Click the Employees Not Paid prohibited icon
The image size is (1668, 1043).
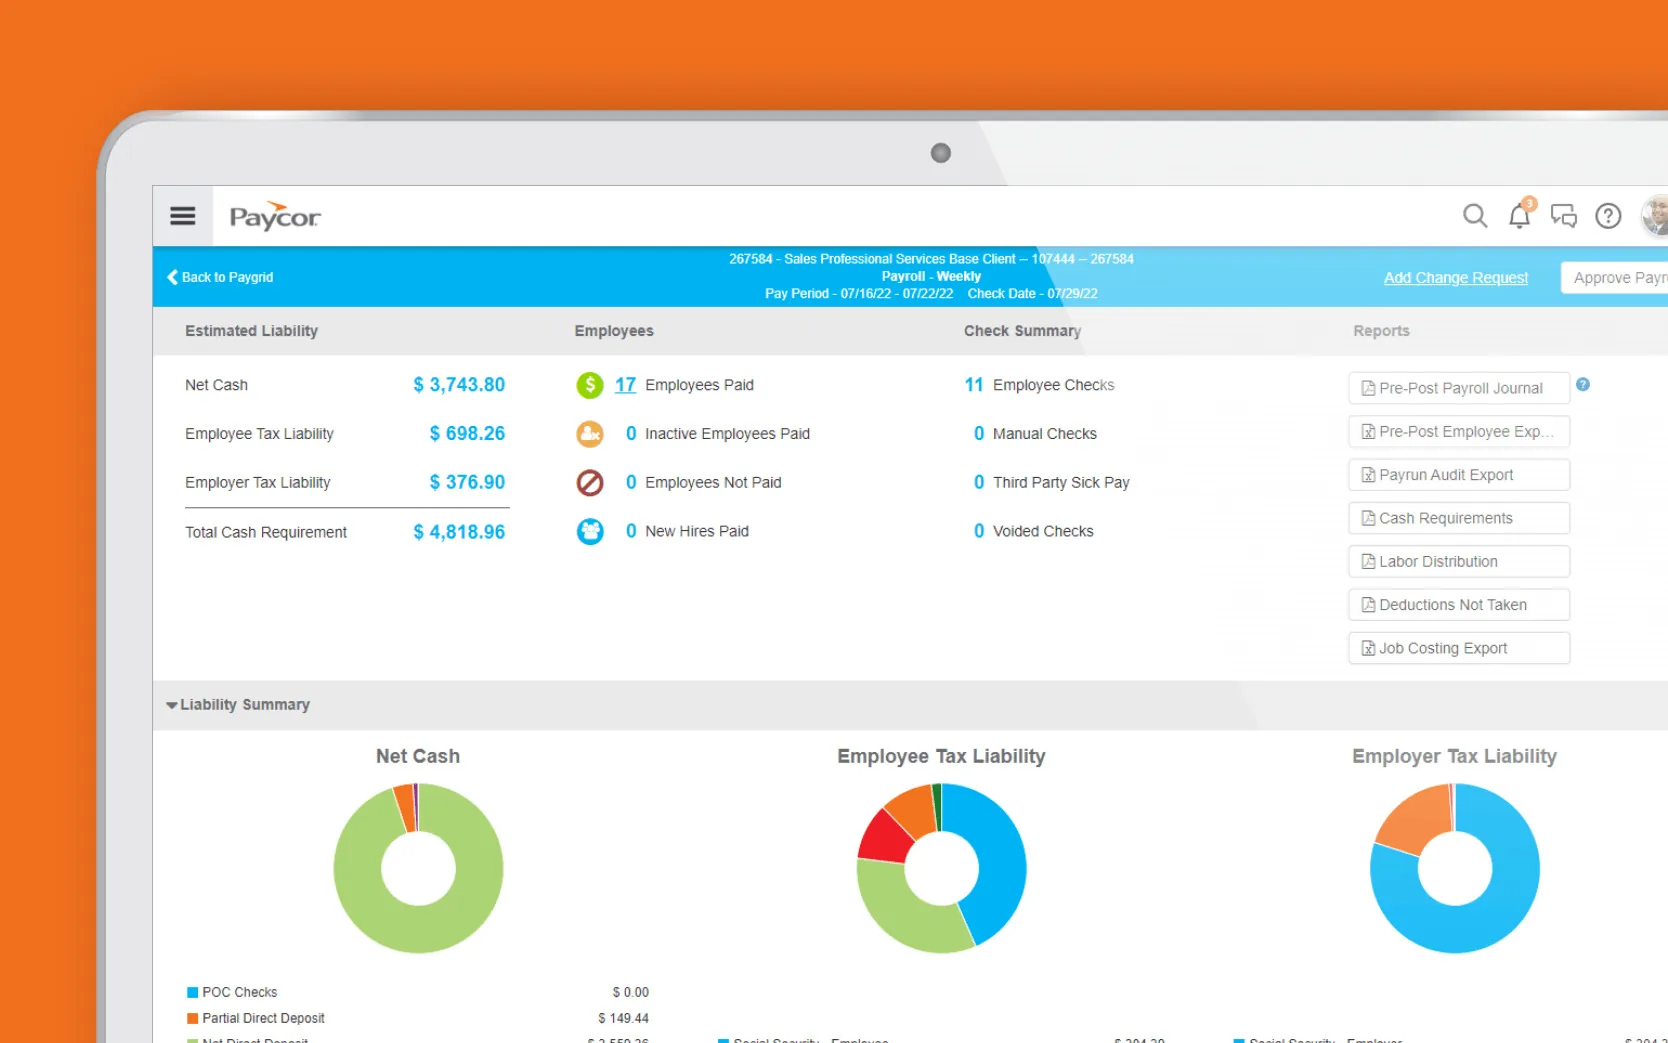pos(590,483)
